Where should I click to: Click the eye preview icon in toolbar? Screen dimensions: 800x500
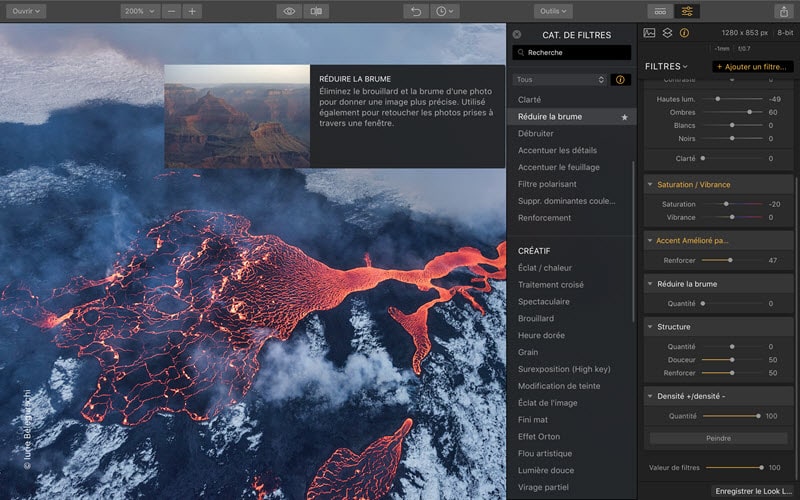289,11
